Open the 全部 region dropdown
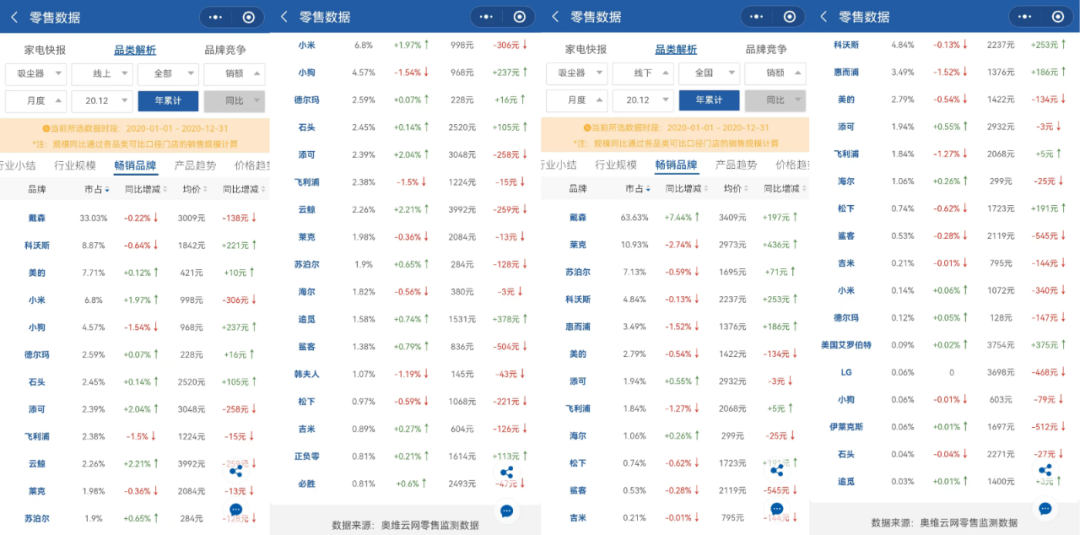The width and height of the screenshot is (1080, 535). click(x=169, y=73)
